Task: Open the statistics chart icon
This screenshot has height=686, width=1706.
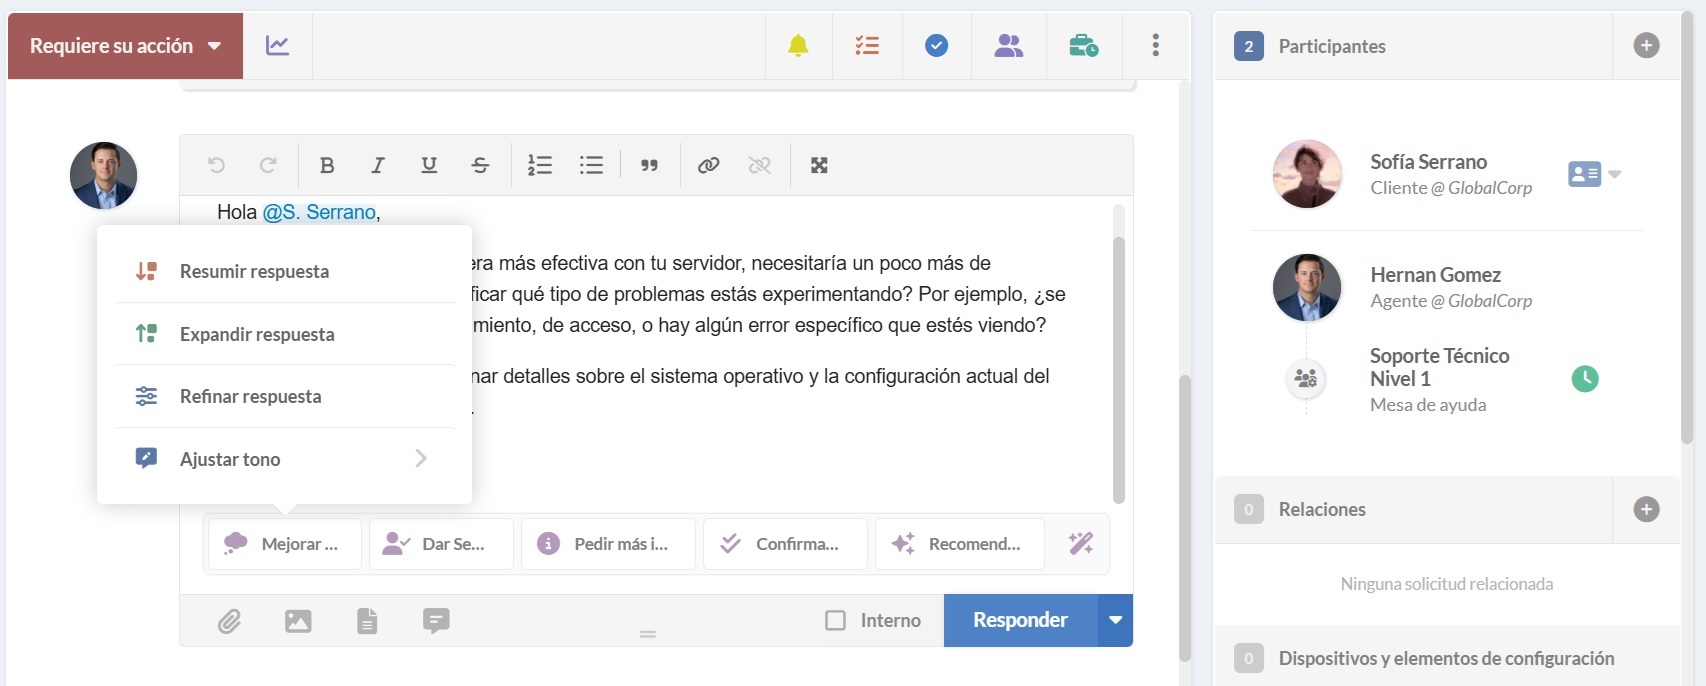Action: [277, 46]
